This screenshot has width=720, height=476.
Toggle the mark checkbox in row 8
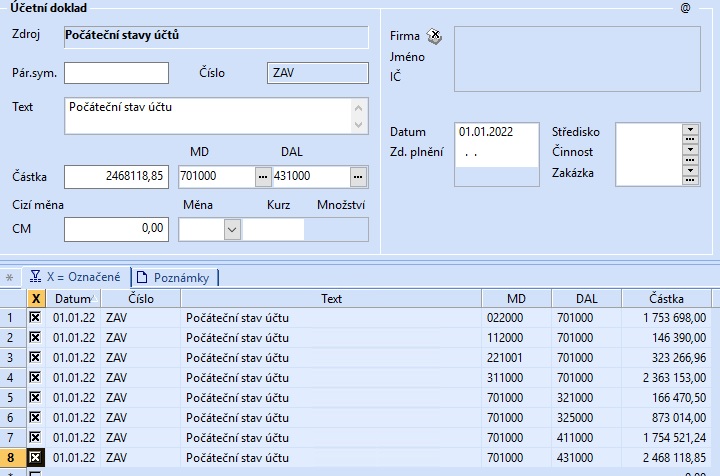[37, 457]
